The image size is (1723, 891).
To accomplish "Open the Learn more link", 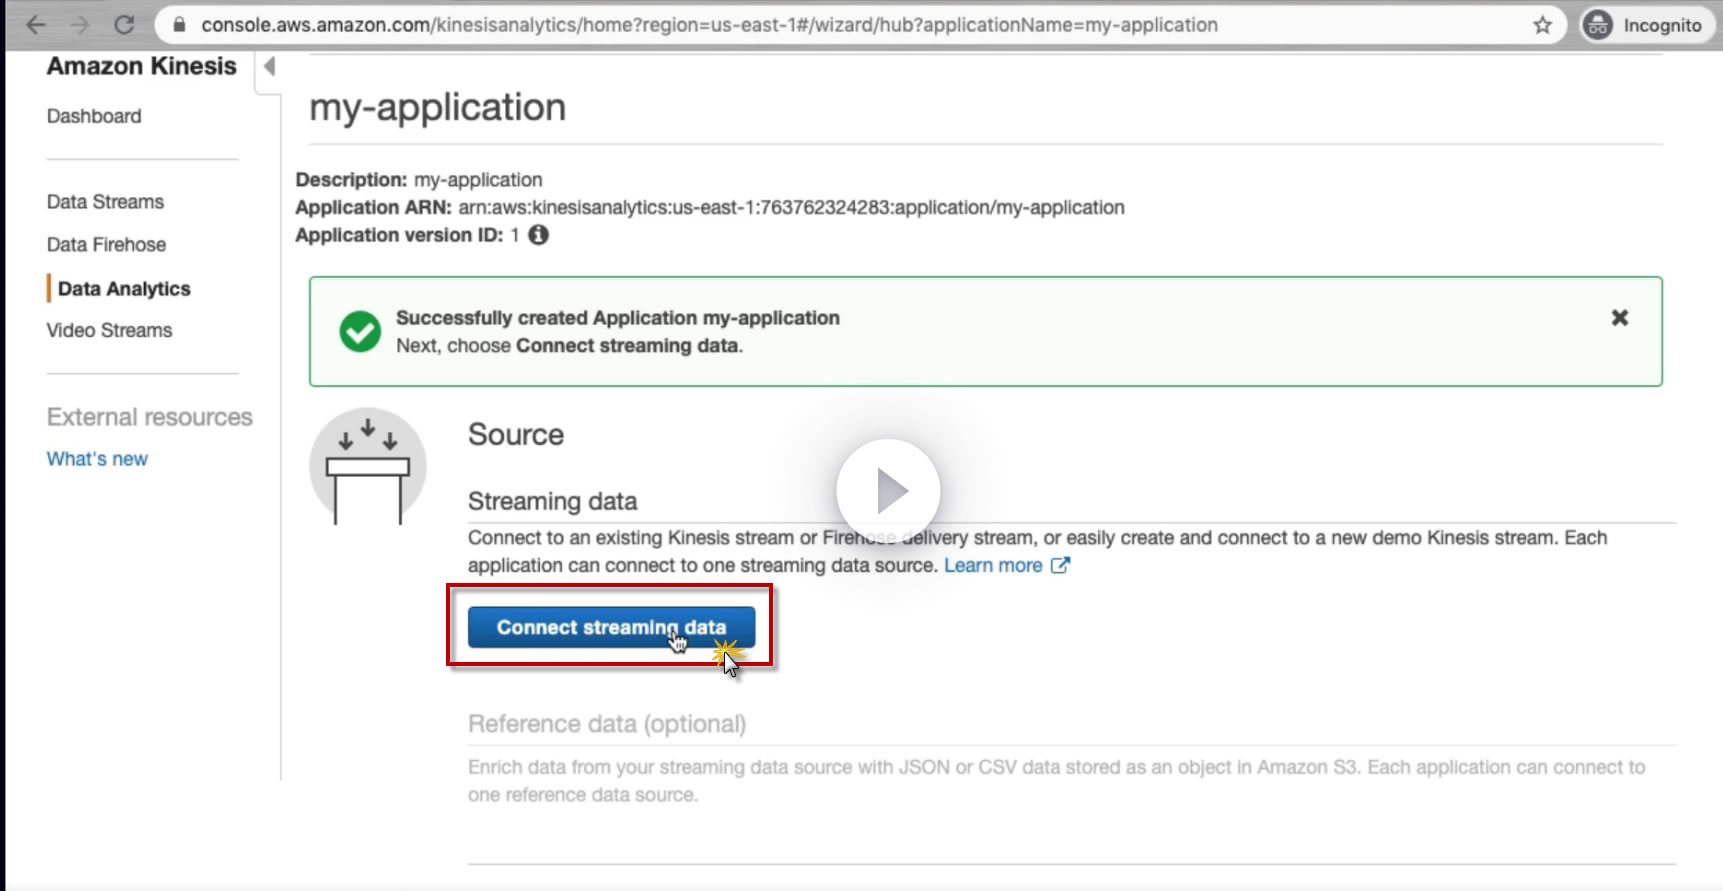I will [993, 565].
